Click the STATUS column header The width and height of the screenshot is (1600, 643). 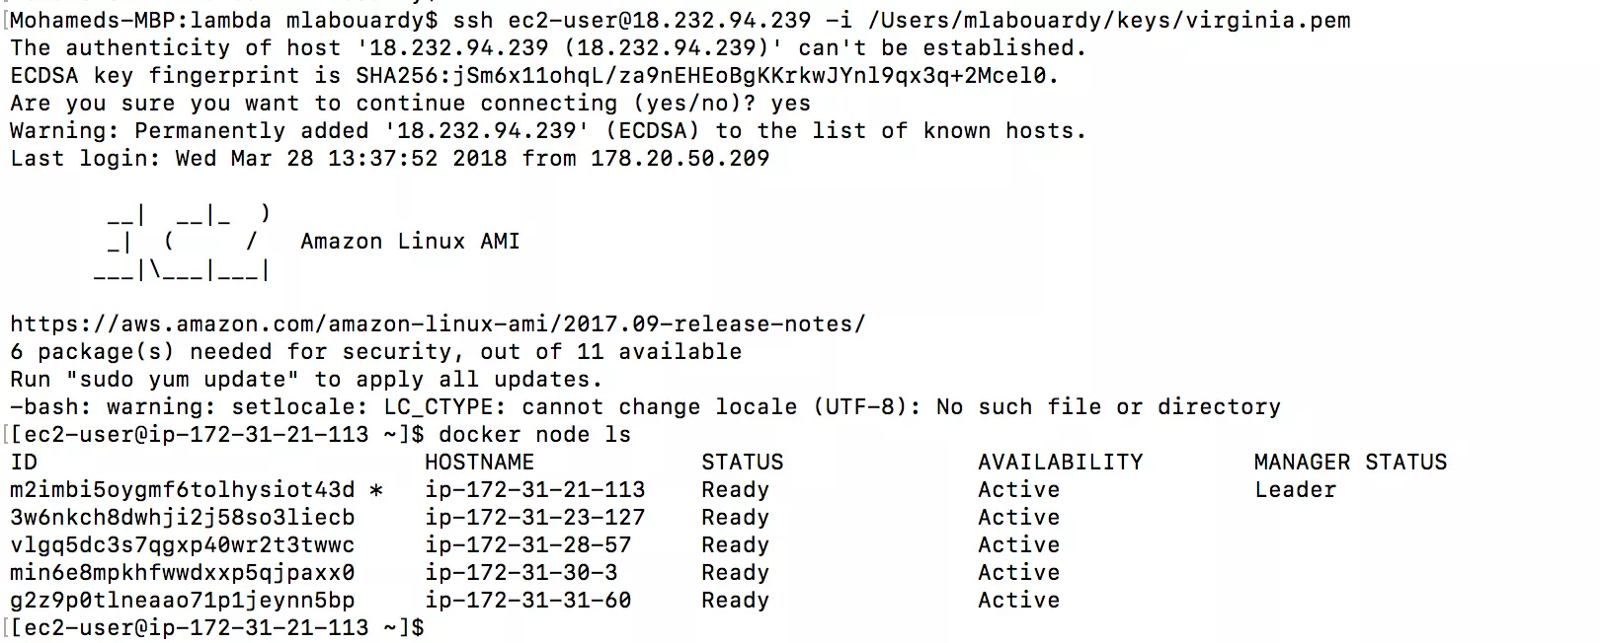742,462
